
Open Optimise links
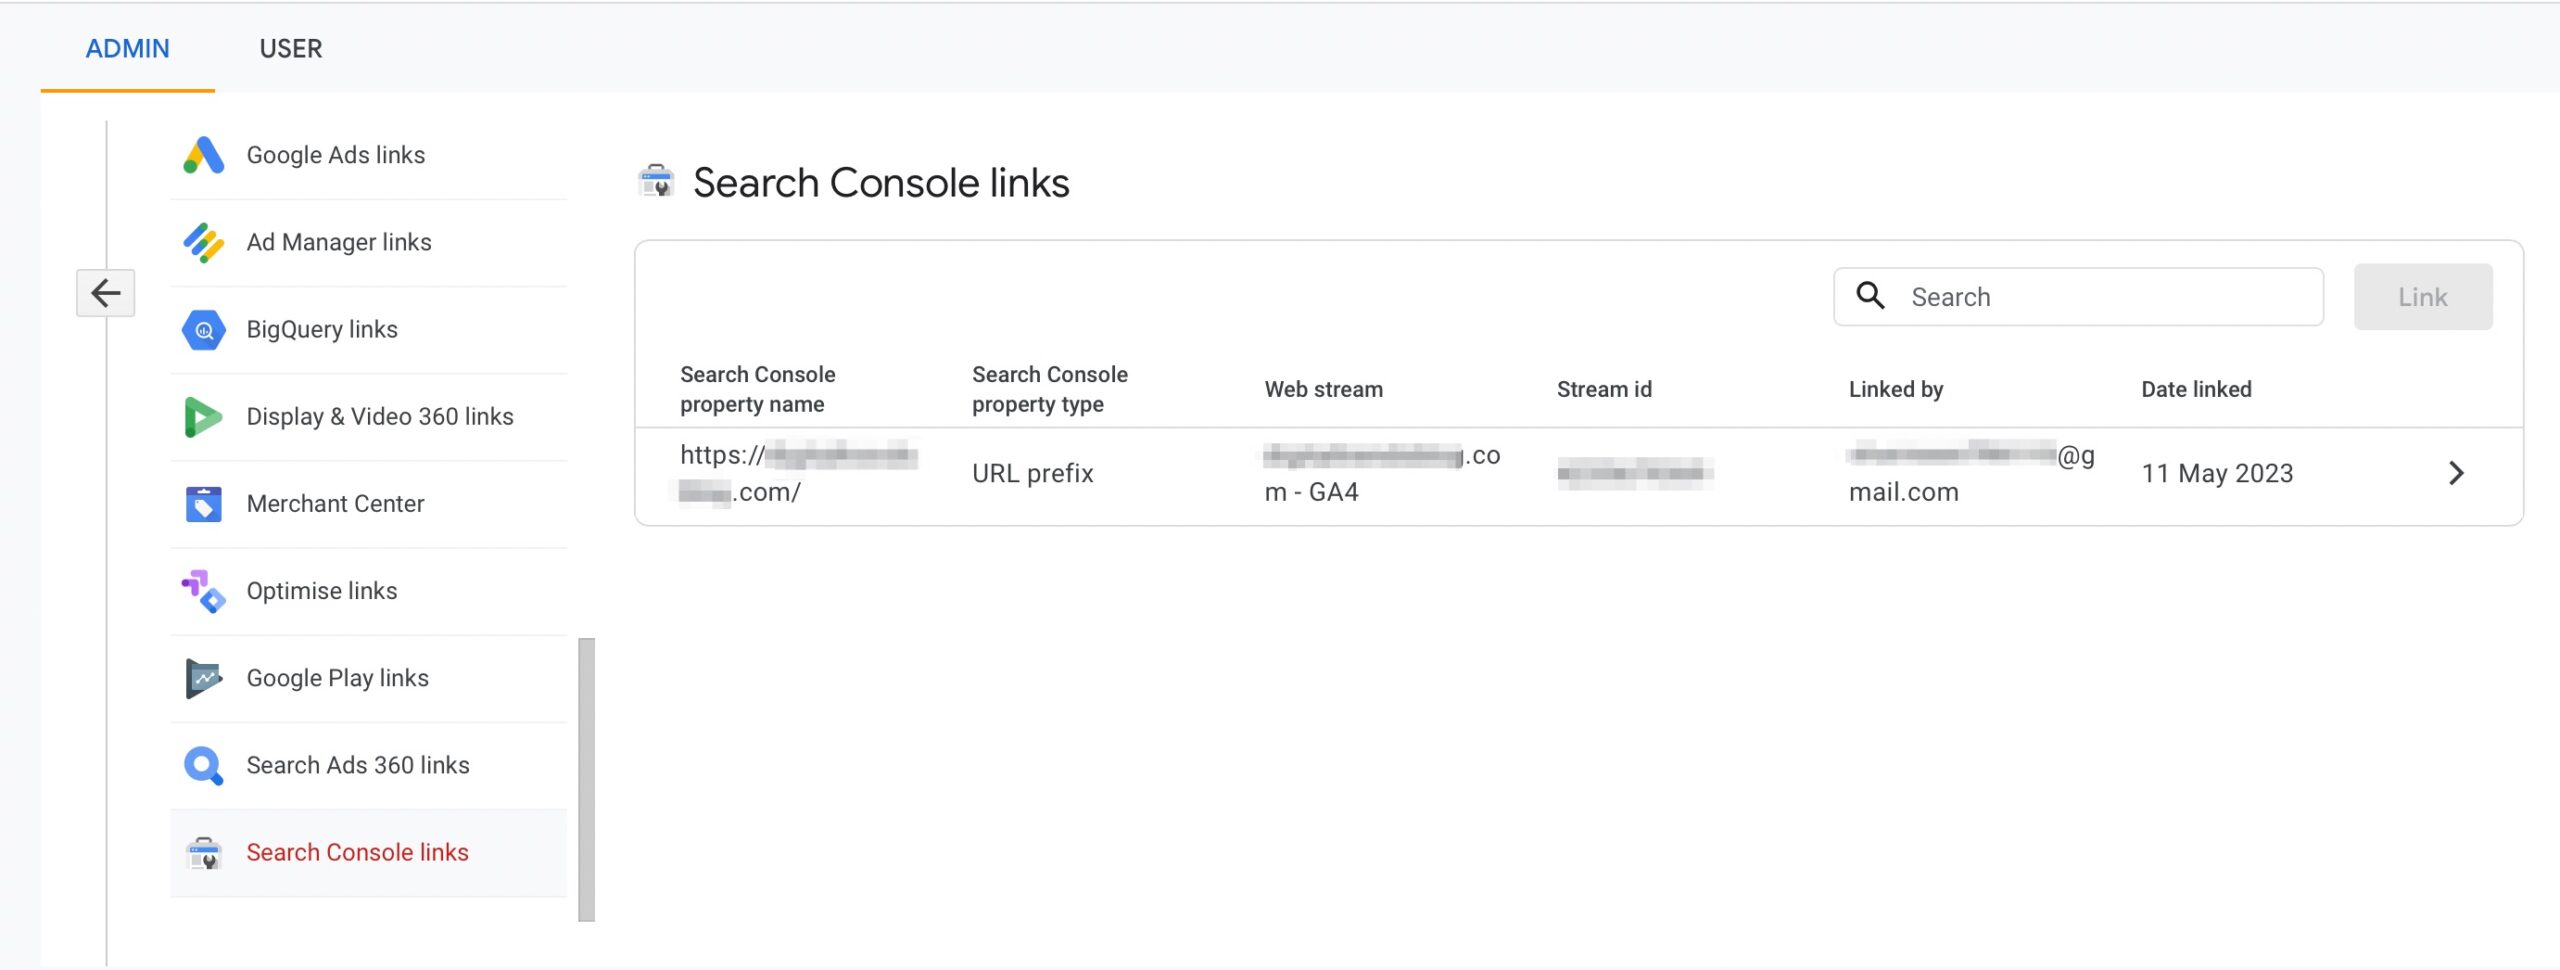click(x=322, y=591)
